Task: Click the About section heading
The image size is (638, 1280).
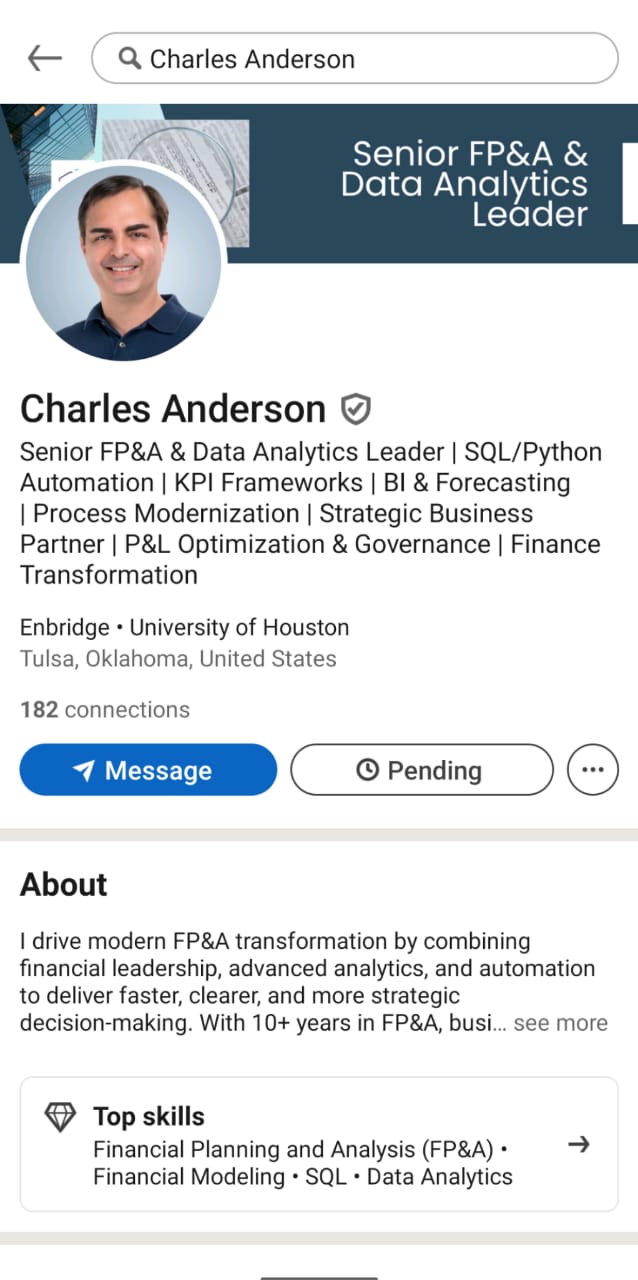Action: coord(64,885)
